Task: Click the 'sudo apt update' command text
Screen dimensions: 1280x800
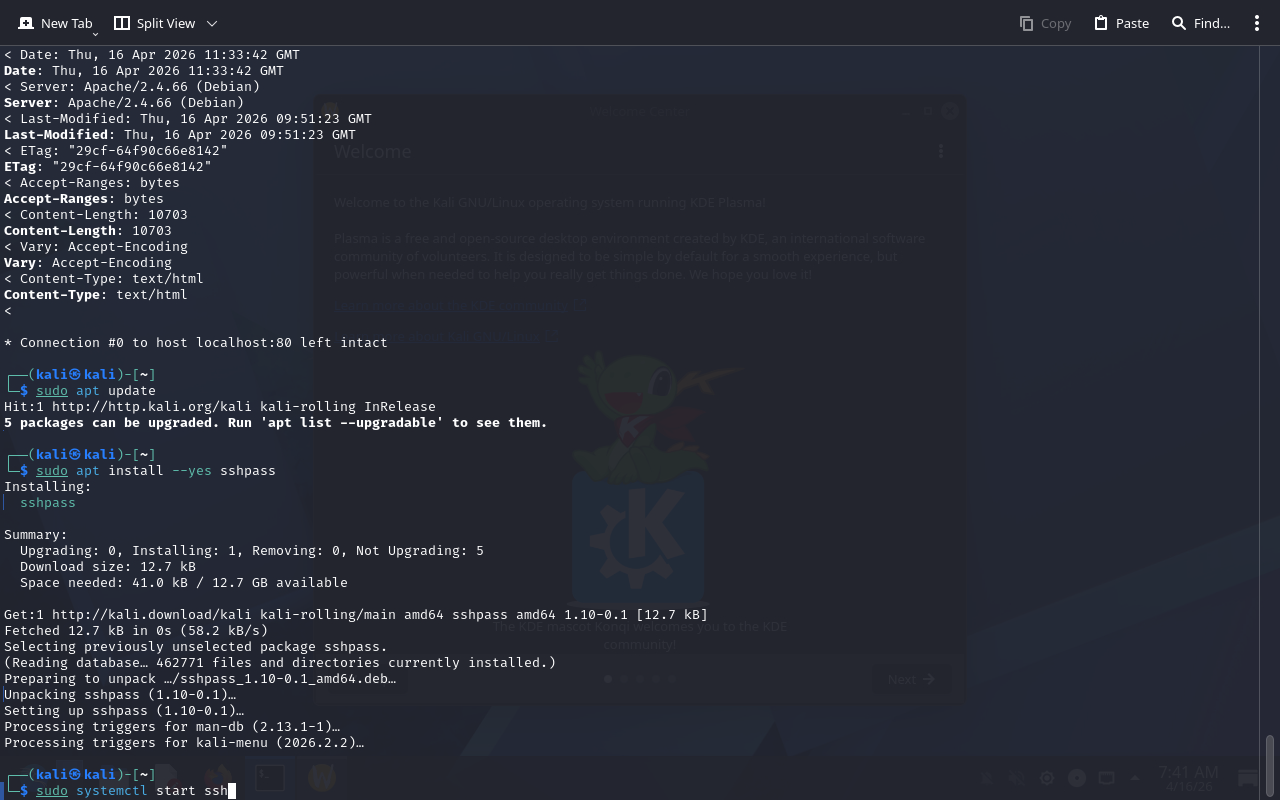Action: coord(96,391)
